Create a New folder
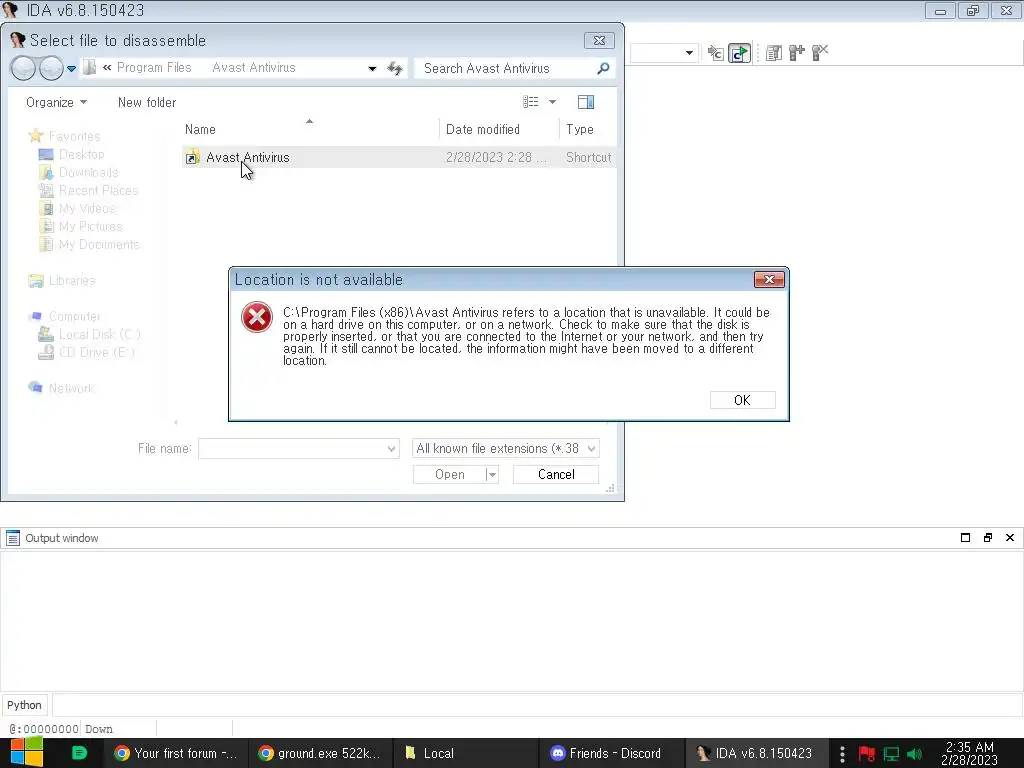The width and height of the screenshot is (1024, 768). [147, 103]
